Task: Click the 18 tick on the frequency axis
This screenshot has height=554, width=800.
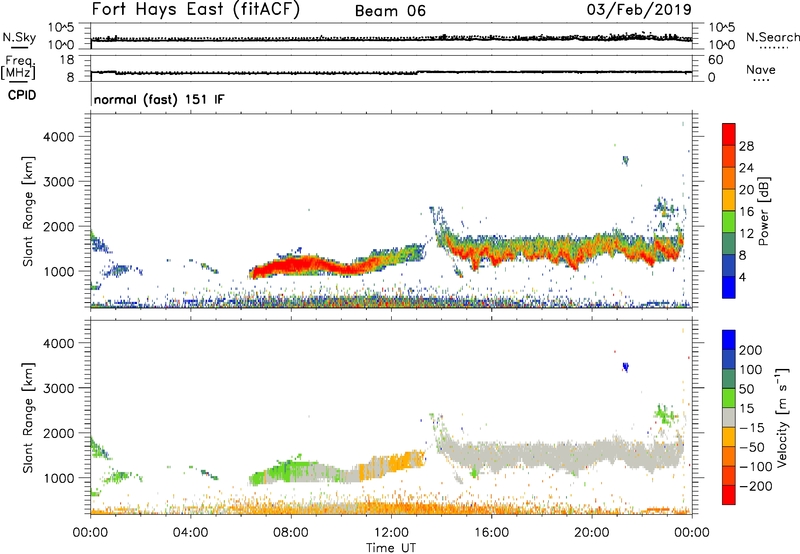Action: coord(67,60)
